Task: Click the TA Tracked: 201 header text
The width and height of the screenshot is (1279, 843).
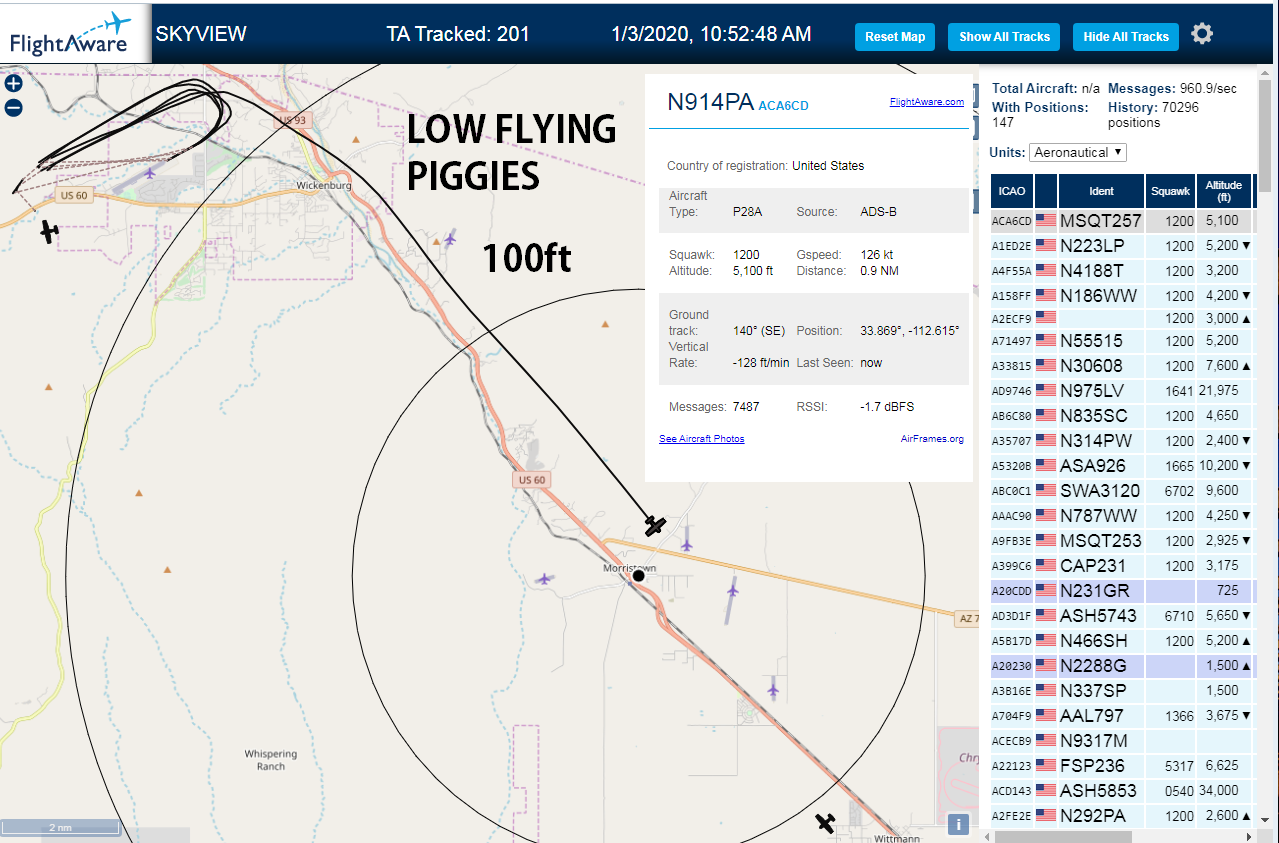Action: 458,34
